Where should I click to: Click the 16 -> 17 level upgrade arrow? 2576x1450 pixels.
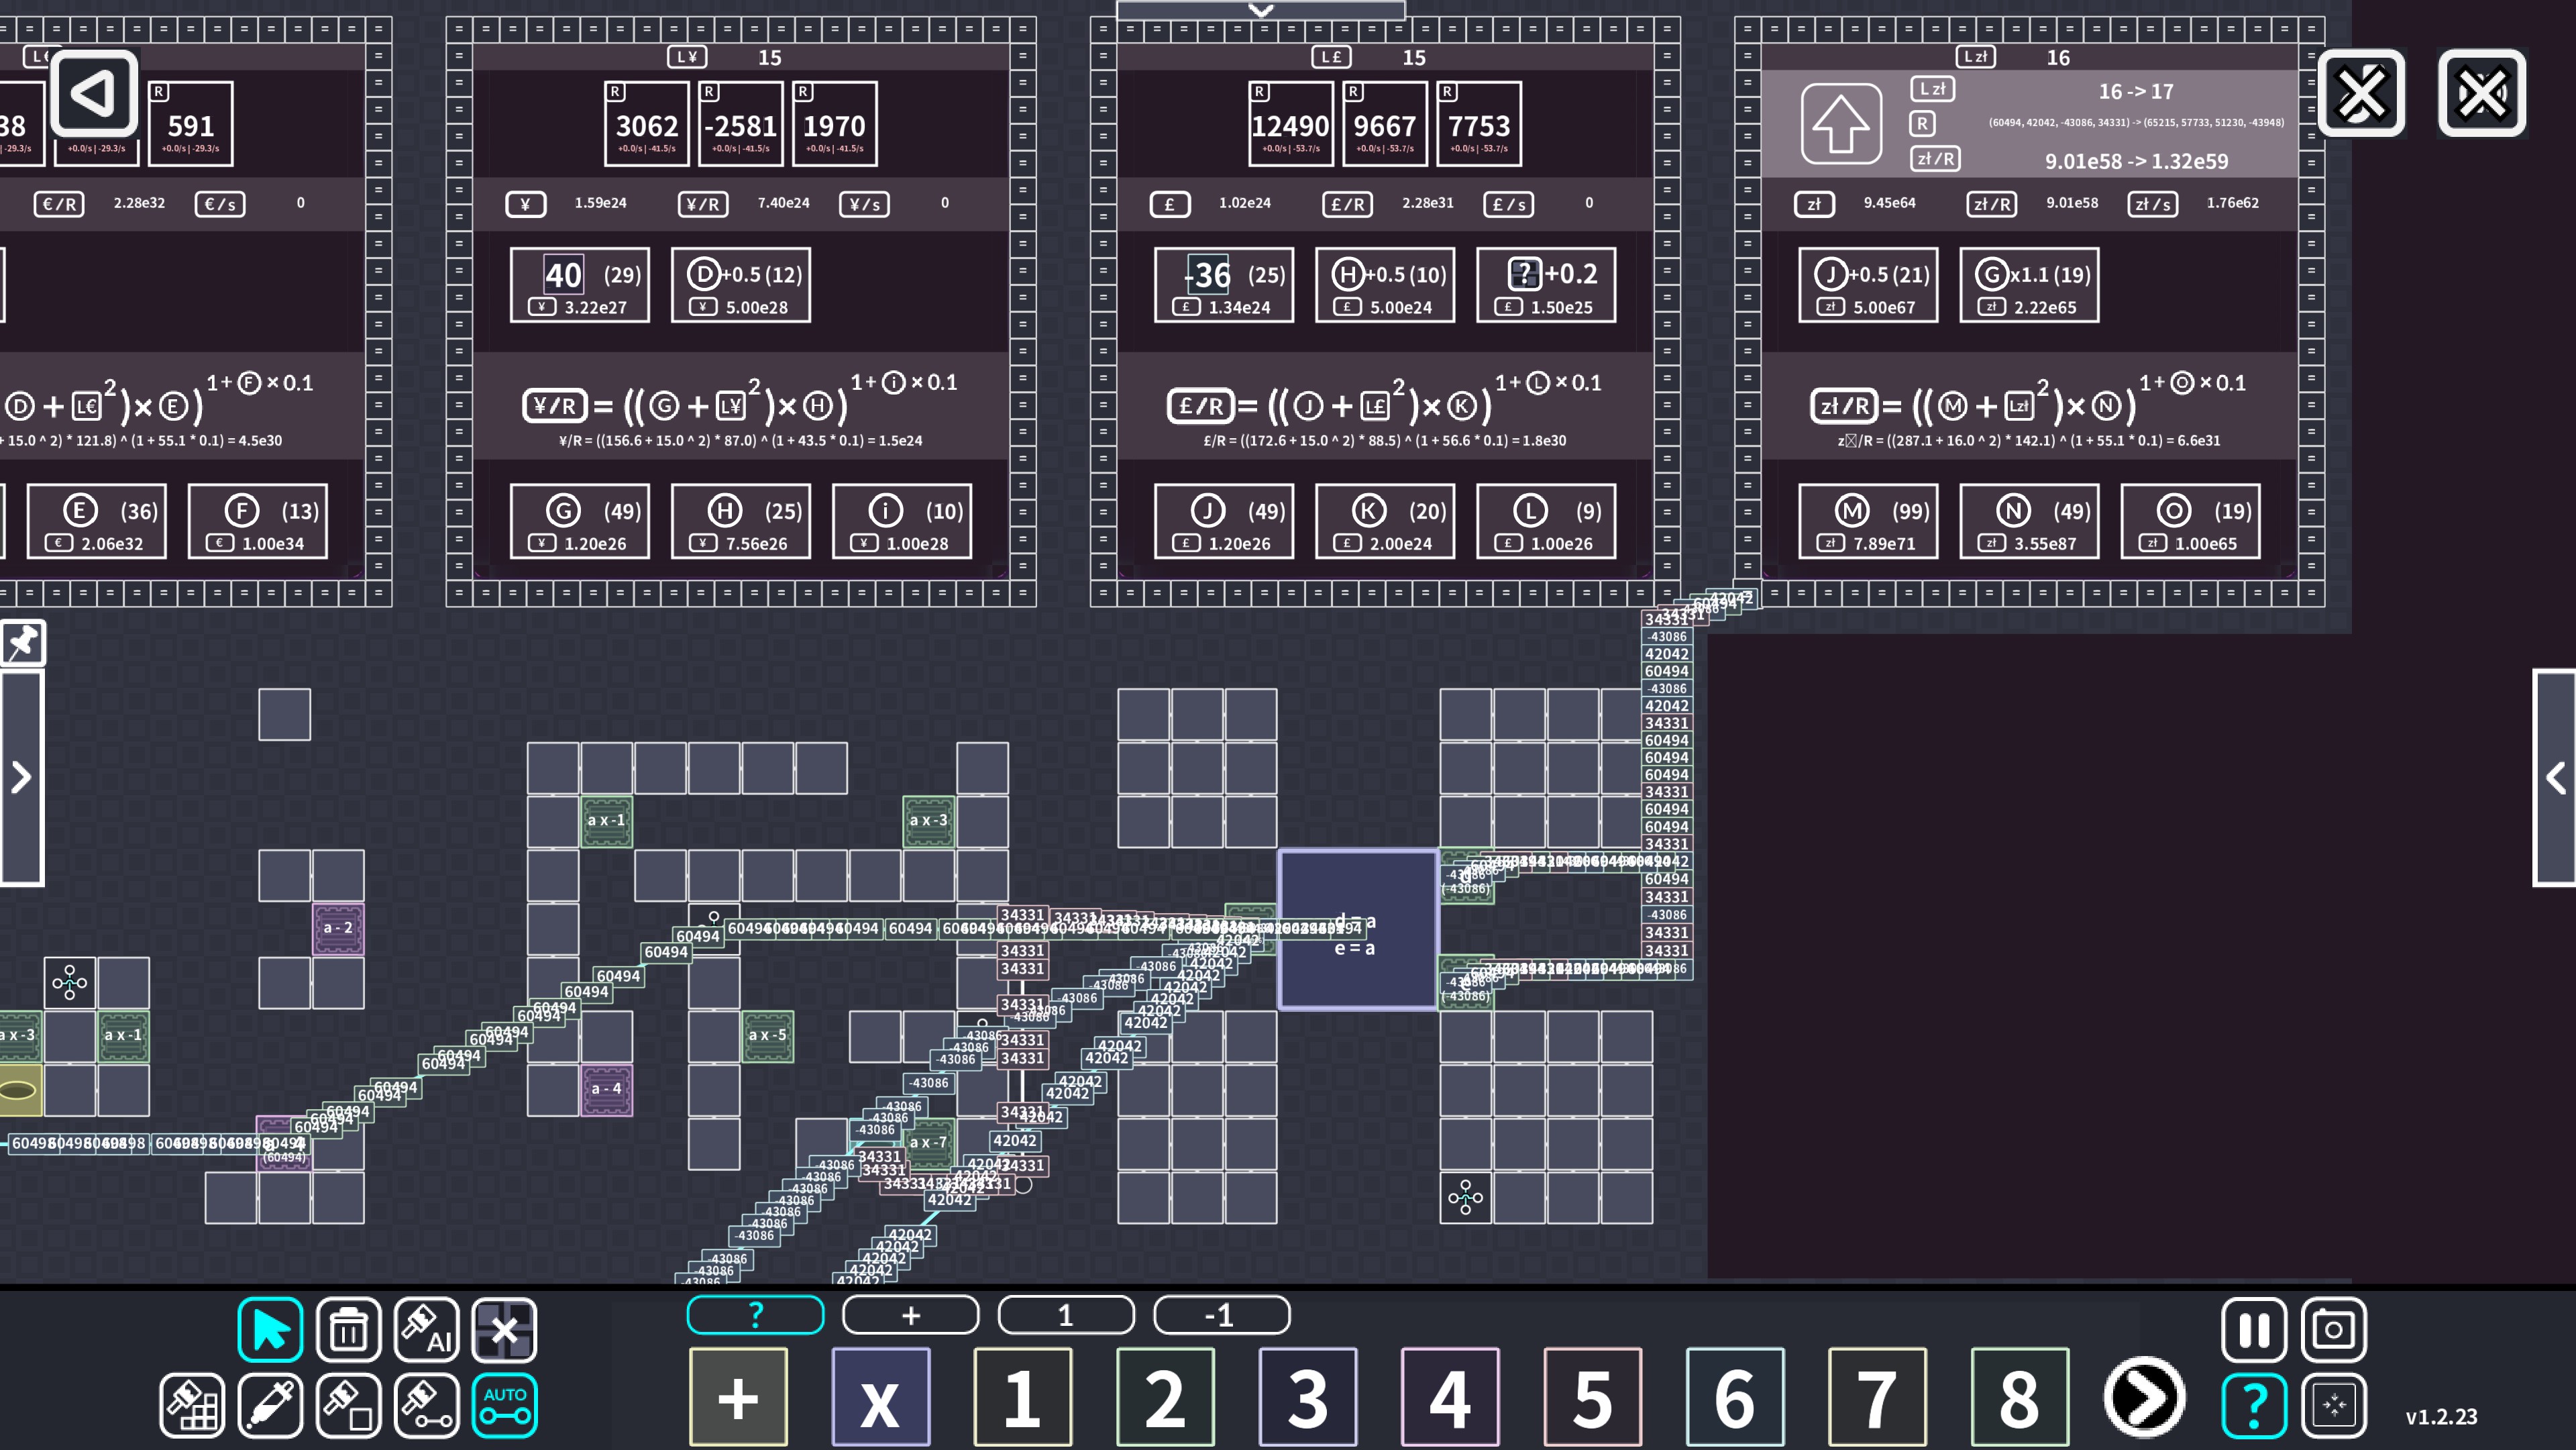1841,124
